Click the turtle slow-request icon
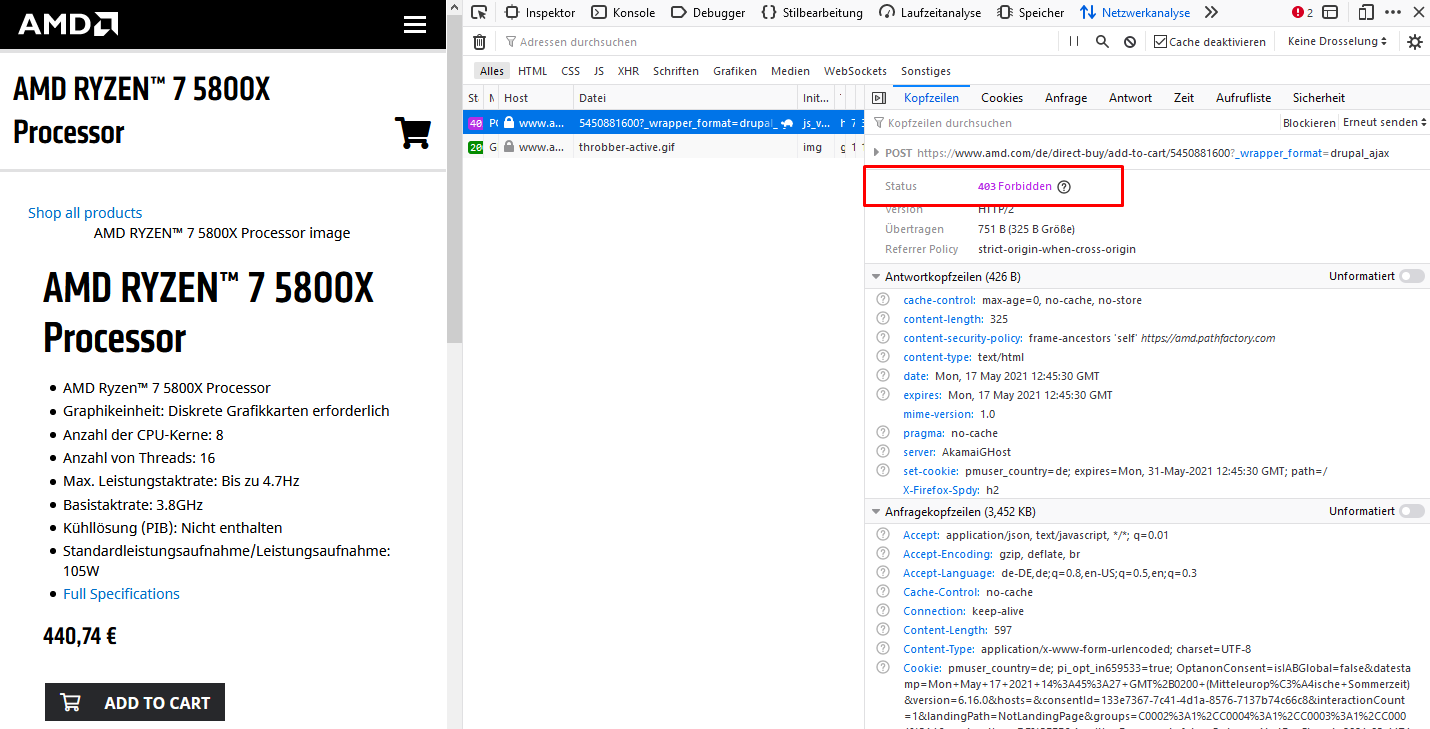This screenshot has height=729, width=1430. pos(788,123)
